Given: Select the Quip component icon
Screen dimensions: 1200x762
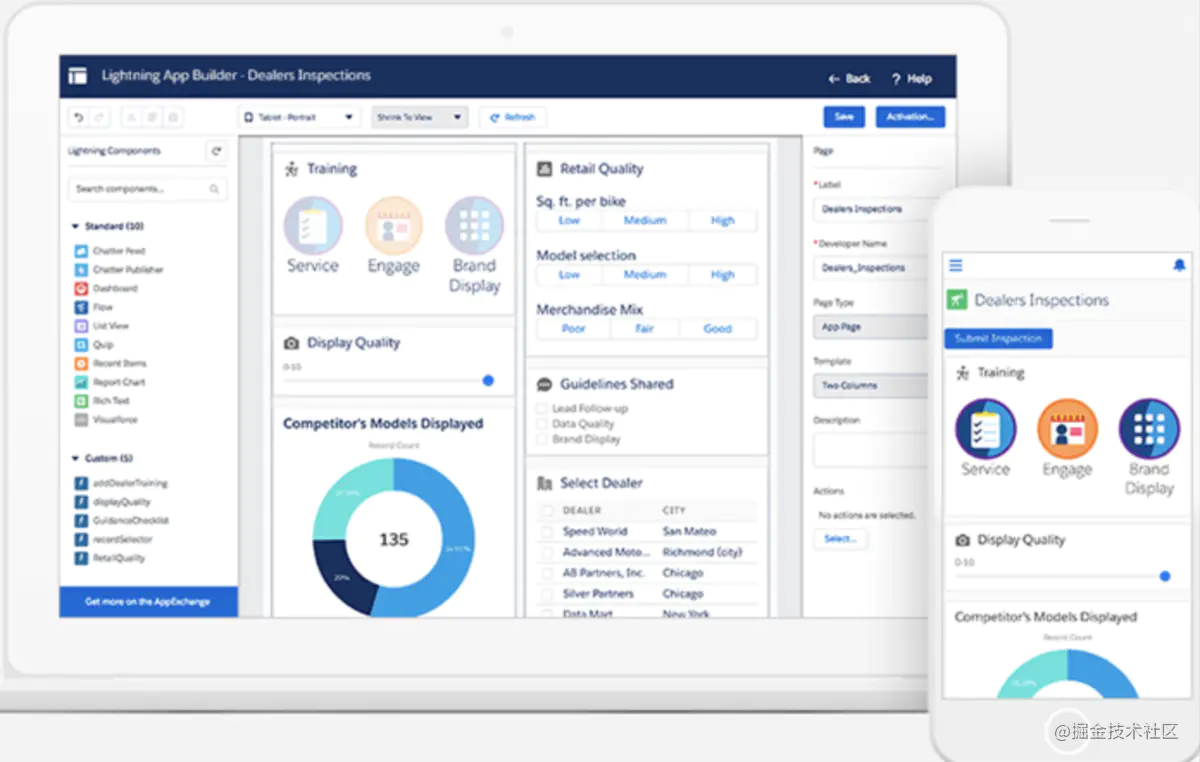Looking at the screenshot, I should pos(81,344).
